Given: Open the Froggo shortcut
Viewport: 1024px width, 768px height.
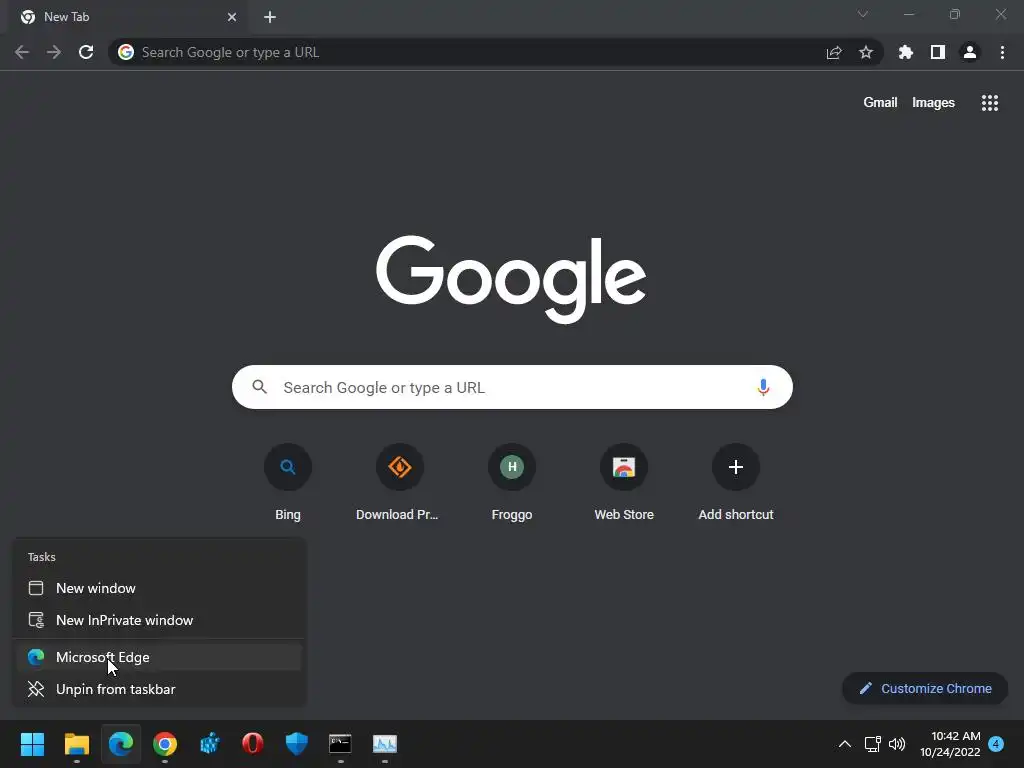Looking at the screenshot, I should click(512, 483).
